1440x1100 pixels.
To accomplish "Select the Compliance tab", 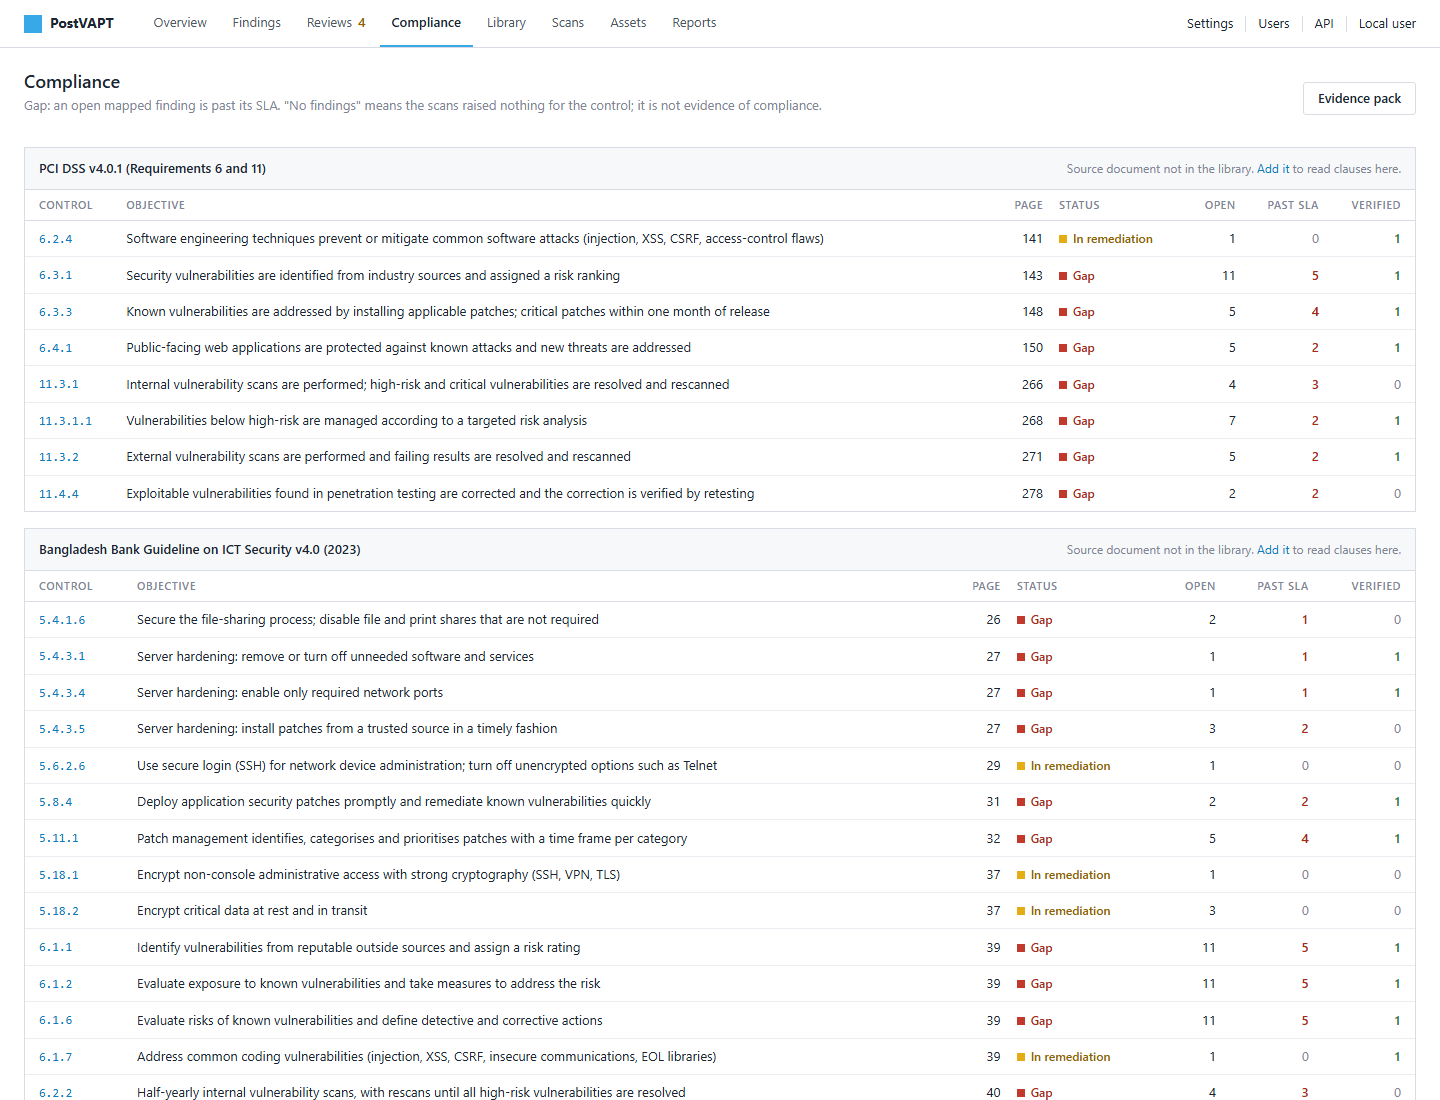I will (426, 23).
